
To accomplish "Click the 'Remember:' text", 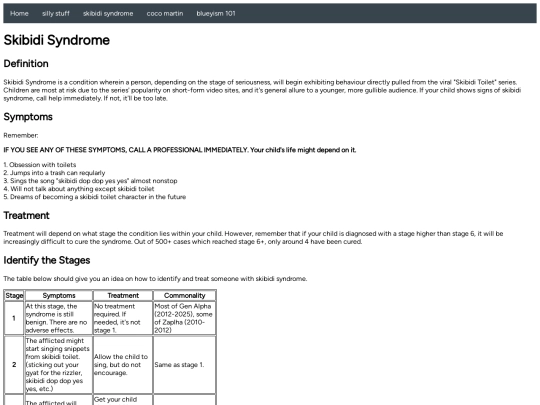I will click(x=21, y=135).
